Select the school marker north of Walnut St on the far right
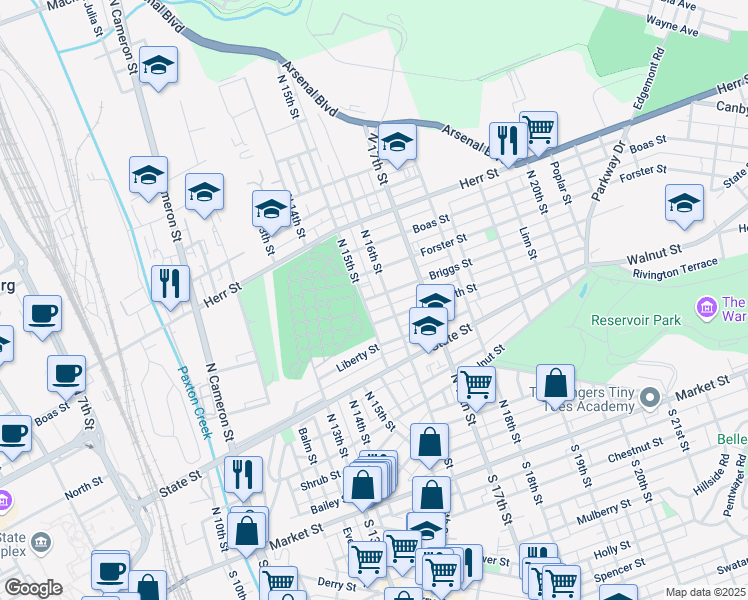The width and height of the screenshot is (748, 600). (684, 205)
